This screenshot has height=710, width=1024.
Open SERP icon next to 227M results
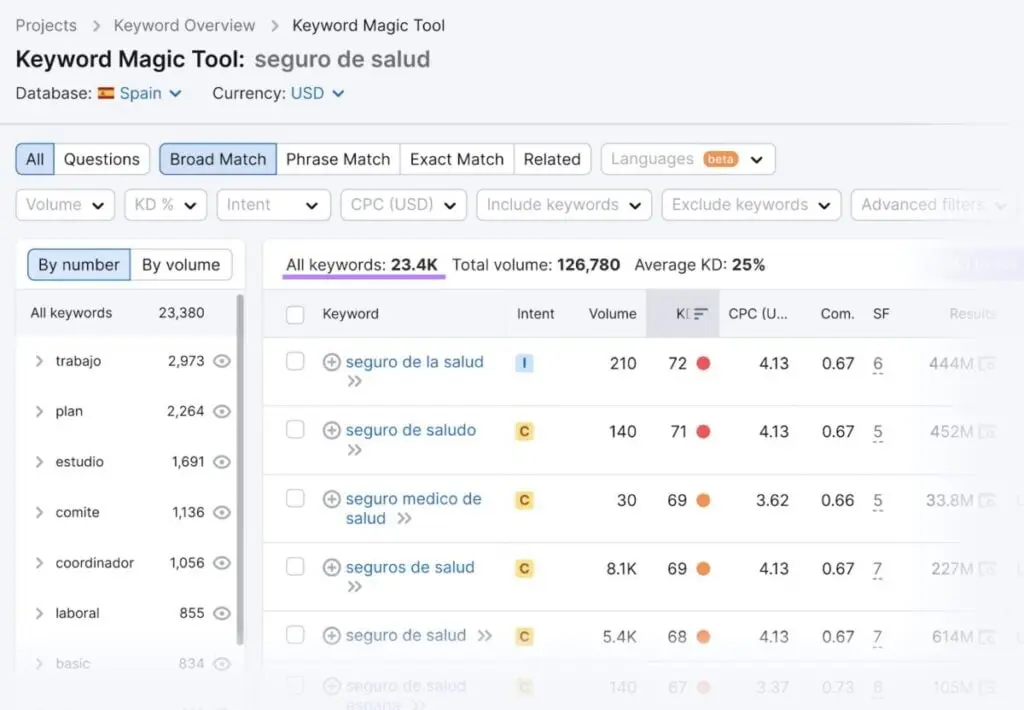click(x=987, y=569)
